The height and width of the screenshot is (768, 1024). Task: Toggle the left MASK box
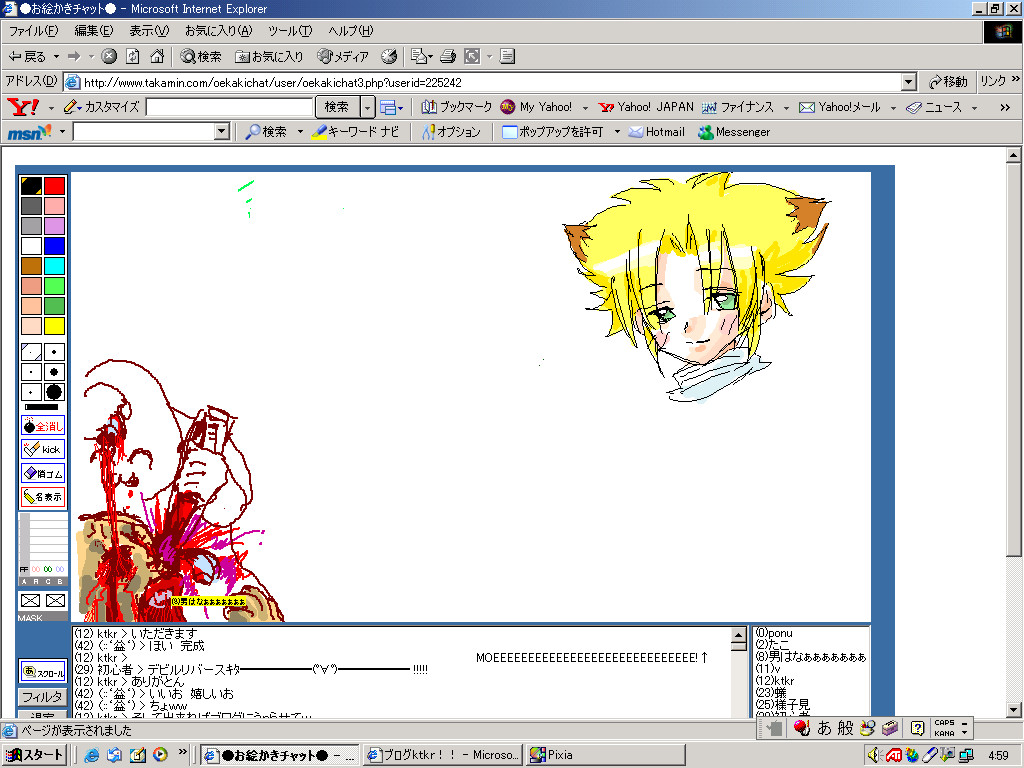click(31, 601)
